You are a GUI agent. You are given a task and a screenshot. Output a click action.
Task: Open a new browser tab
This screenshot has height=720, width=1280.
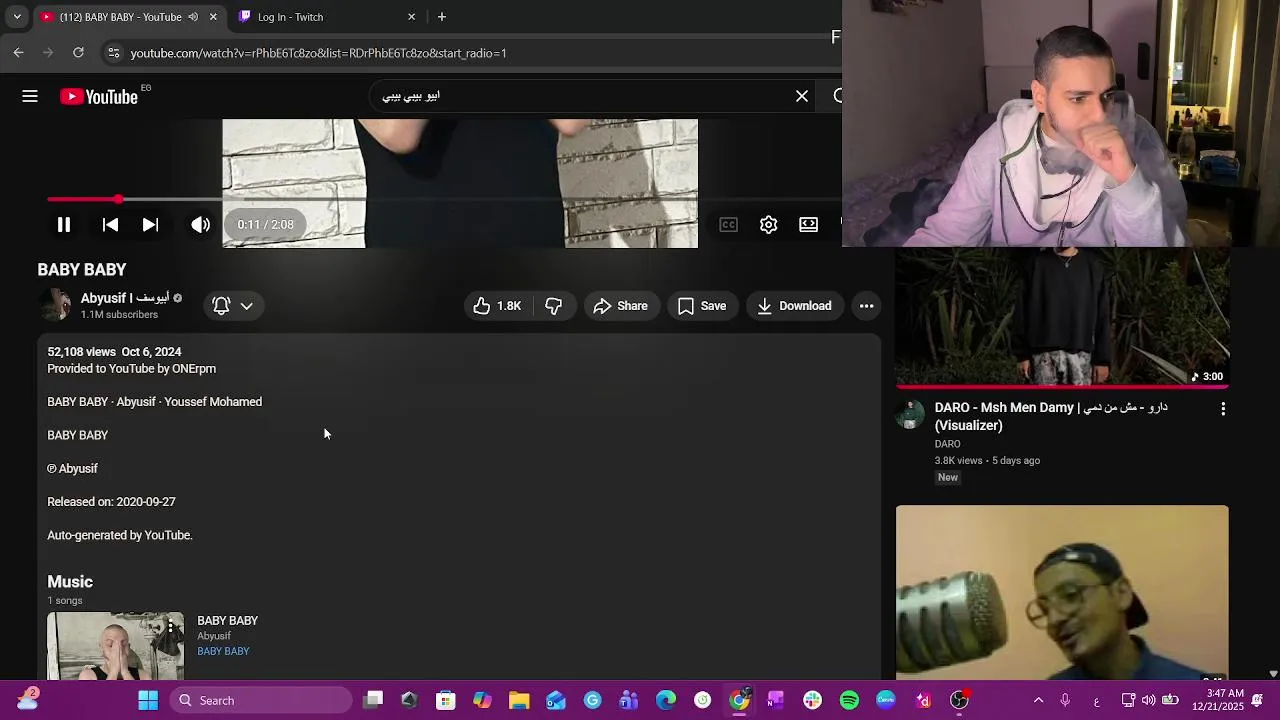(442, 17)
